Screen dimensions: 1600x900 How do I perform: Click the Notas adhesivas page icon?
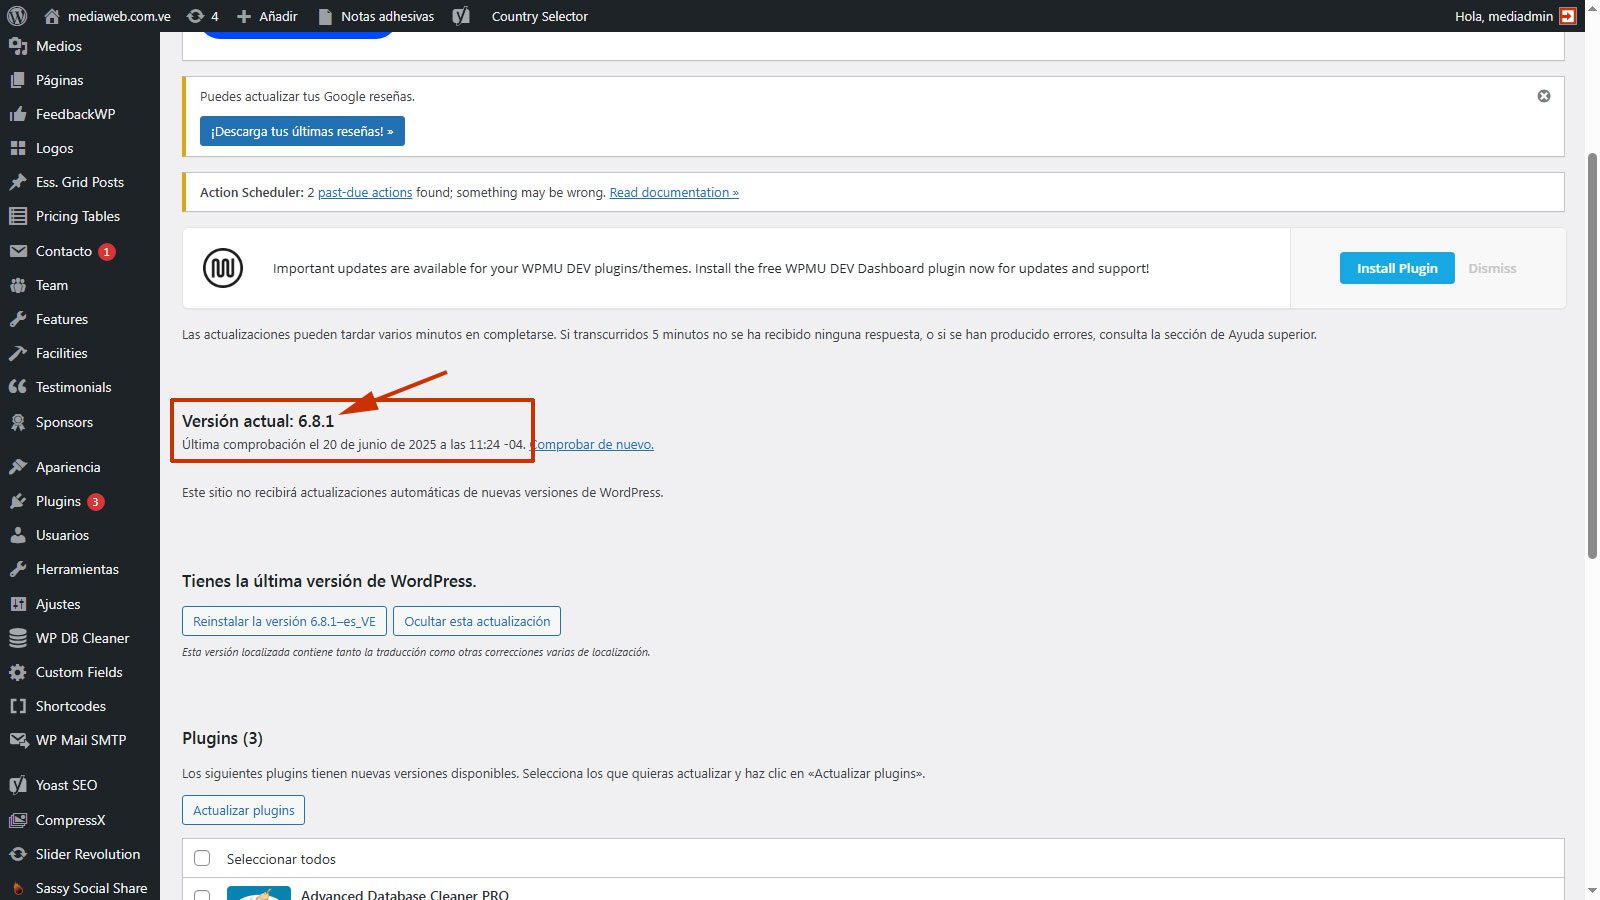tap(325, 16)
